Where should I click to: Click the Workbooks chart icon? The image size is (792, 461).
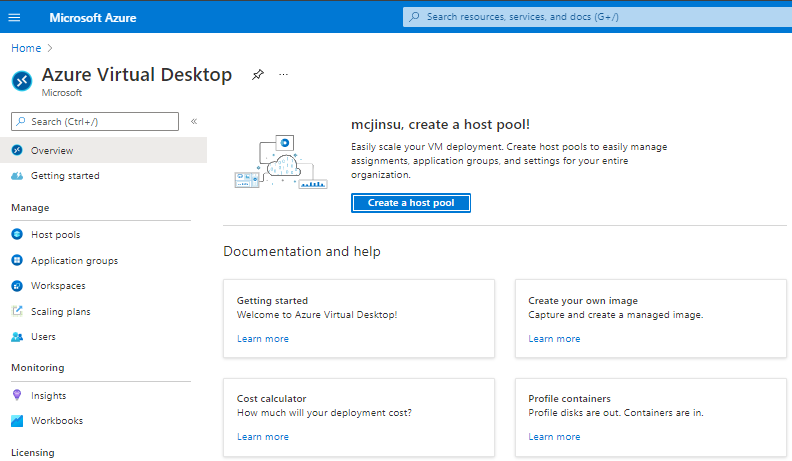[x=17, y=421]
